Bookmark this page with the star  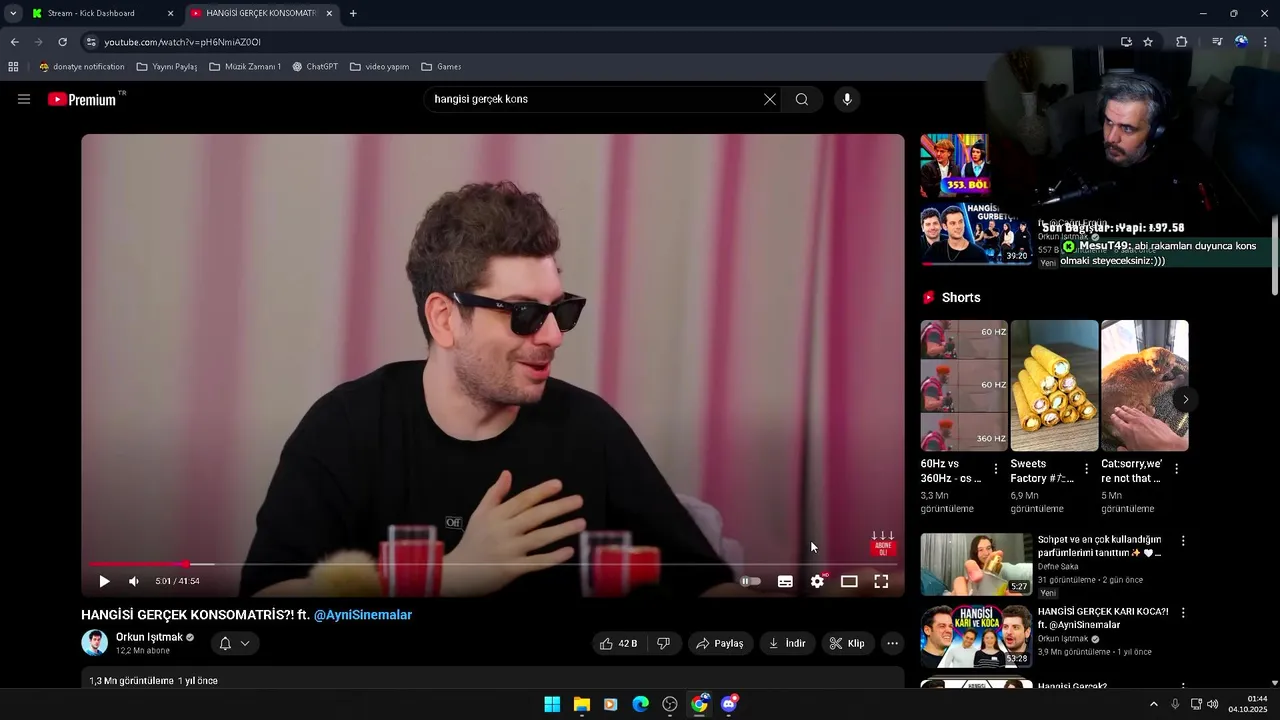(1148, 42)
